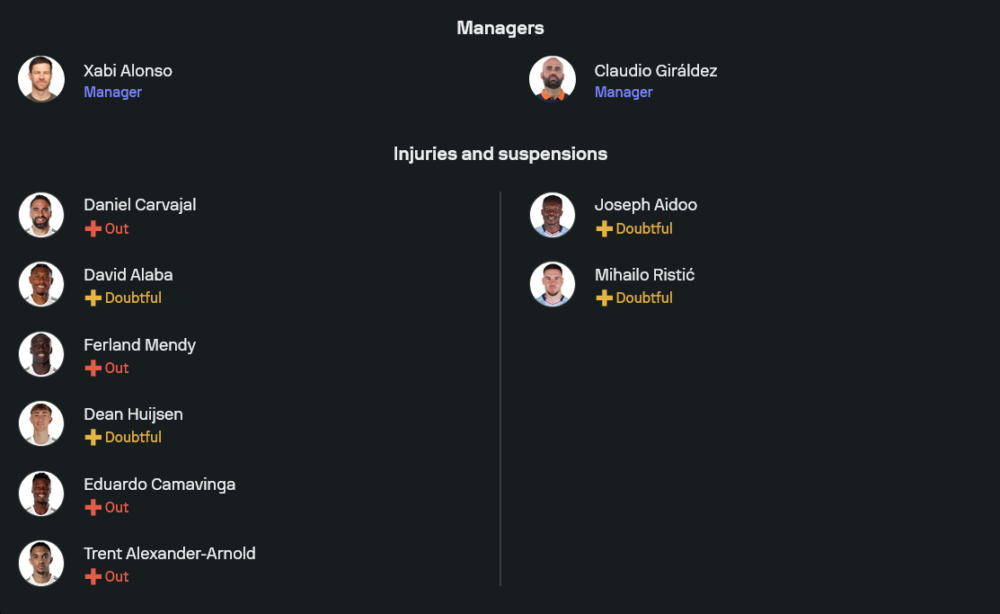Image resolution: width=1000 pixels, height=614 pixels.
Task: Click Joseph Aidoo's yellow doubtful icon
Action: (x=604, y=229)
